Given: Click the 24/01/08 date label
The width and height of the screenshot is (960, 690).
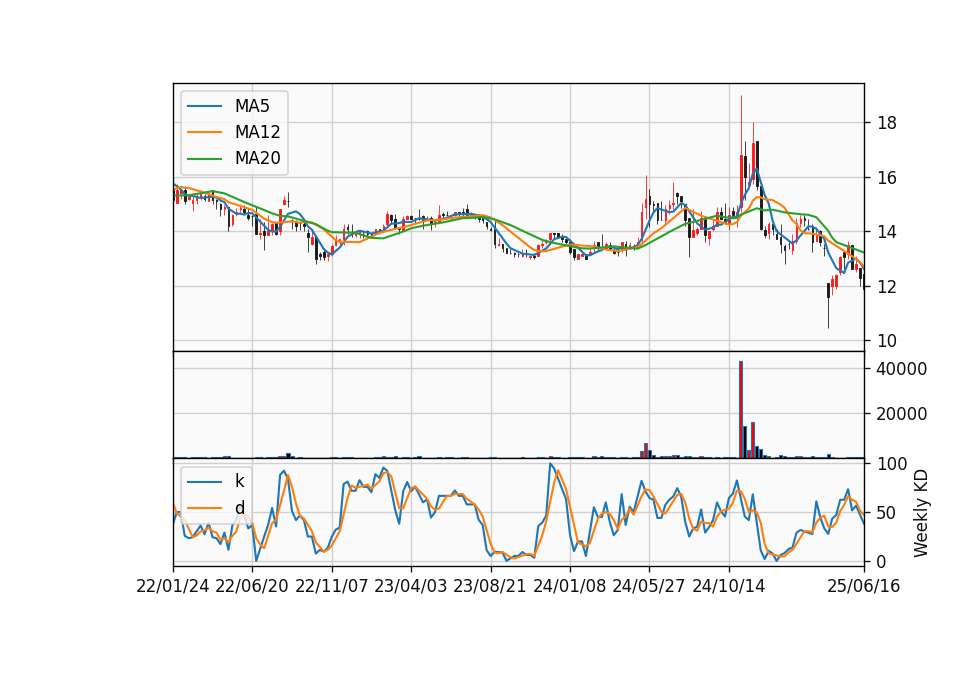Looking at the screenshot, I should 570,587.
